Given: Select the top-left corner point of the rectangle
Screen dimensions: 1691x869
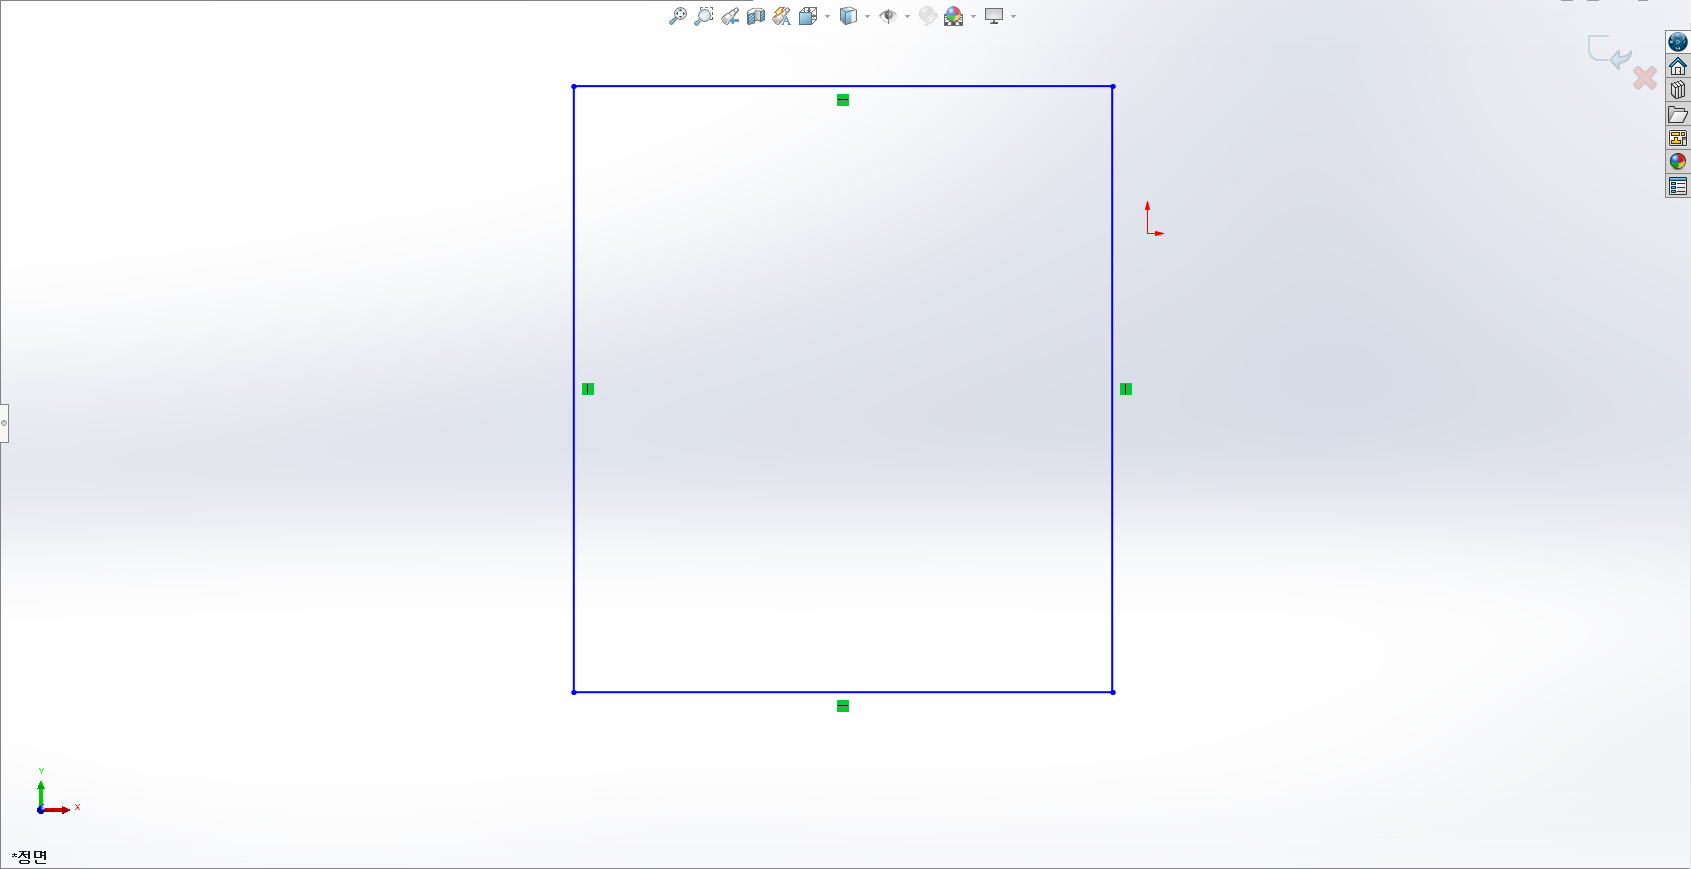Looking at the screenshot, I should [x=574, y=86].
